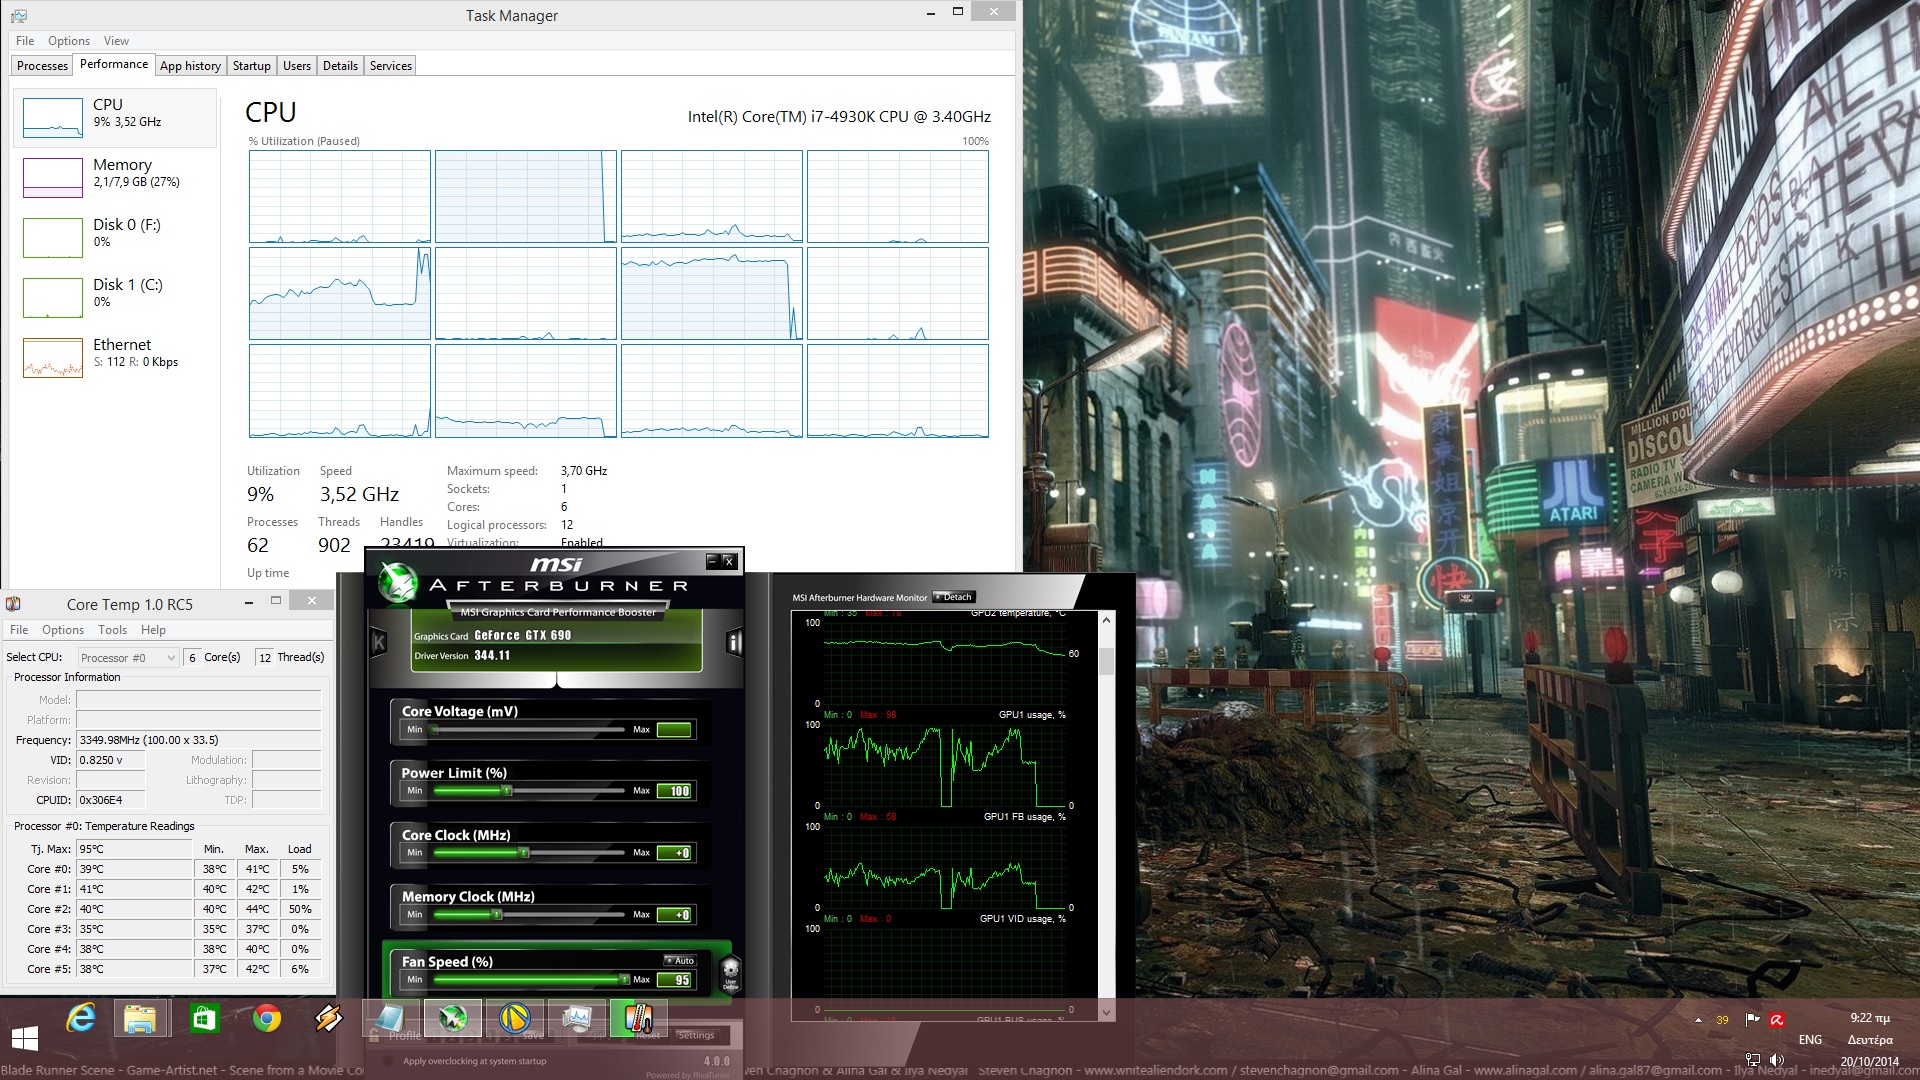
Task: Click the Power Limit slider handle
Action: pyautogui.click(x=507, y=791)
